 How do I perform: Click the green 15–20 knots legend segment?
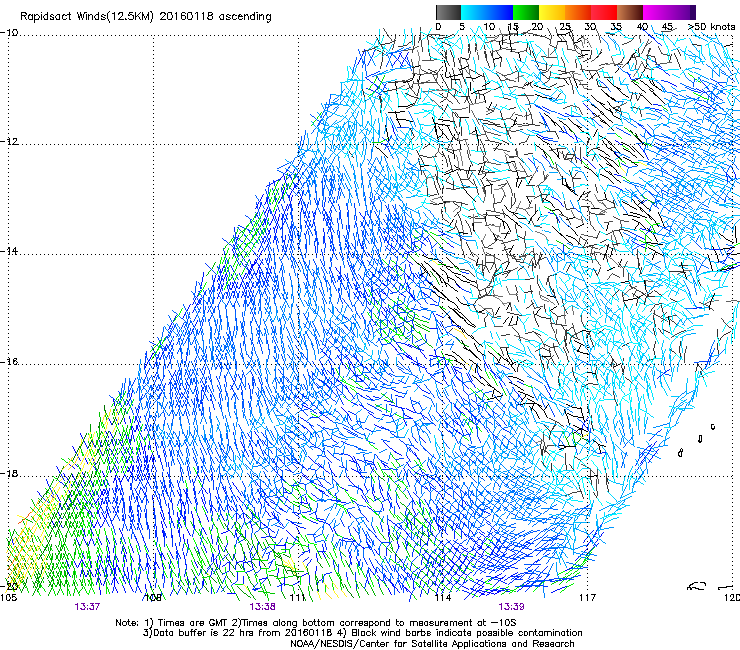526,12
